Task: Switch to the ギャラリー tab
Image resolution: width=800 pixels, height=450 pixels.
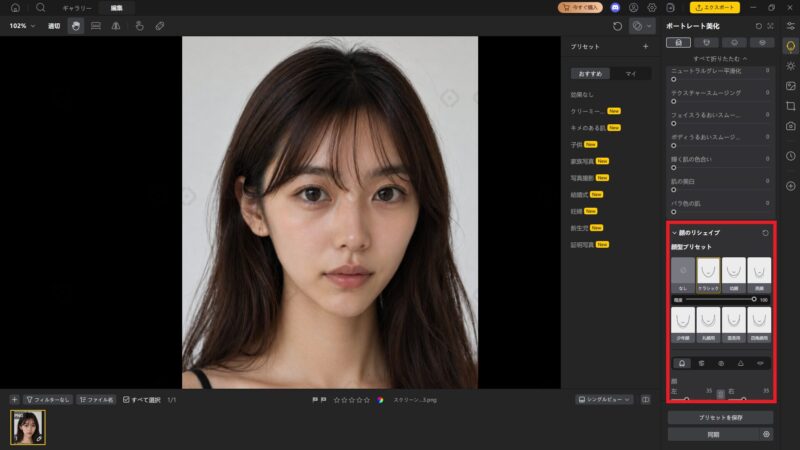Action: click(x=77, y=8)
